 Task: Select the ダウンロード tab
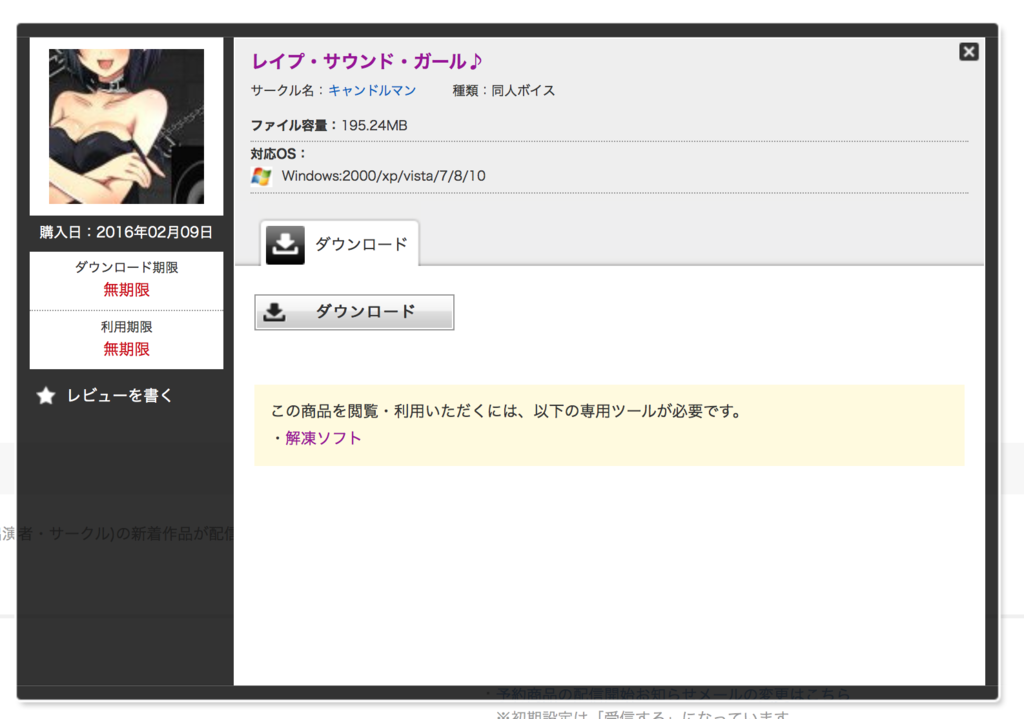point(340,244)
